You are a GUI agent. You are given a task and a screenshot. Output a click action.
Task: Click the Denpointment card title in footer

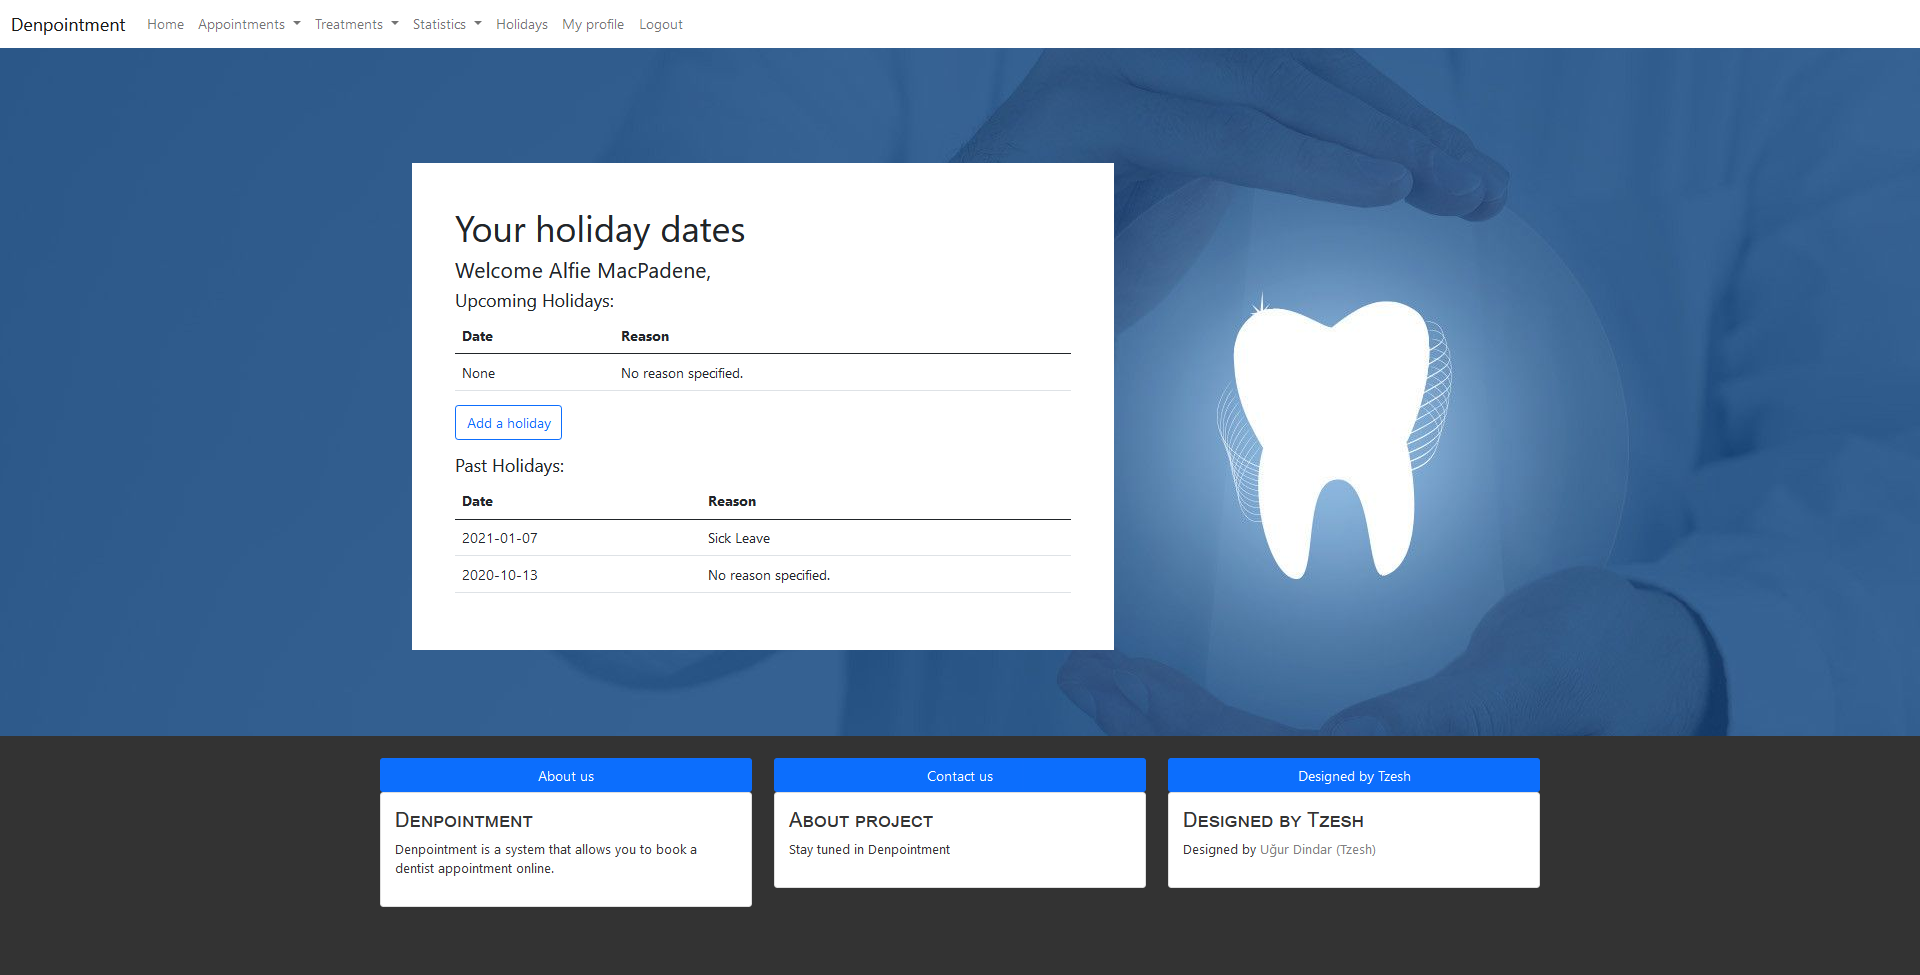point(464,821)
